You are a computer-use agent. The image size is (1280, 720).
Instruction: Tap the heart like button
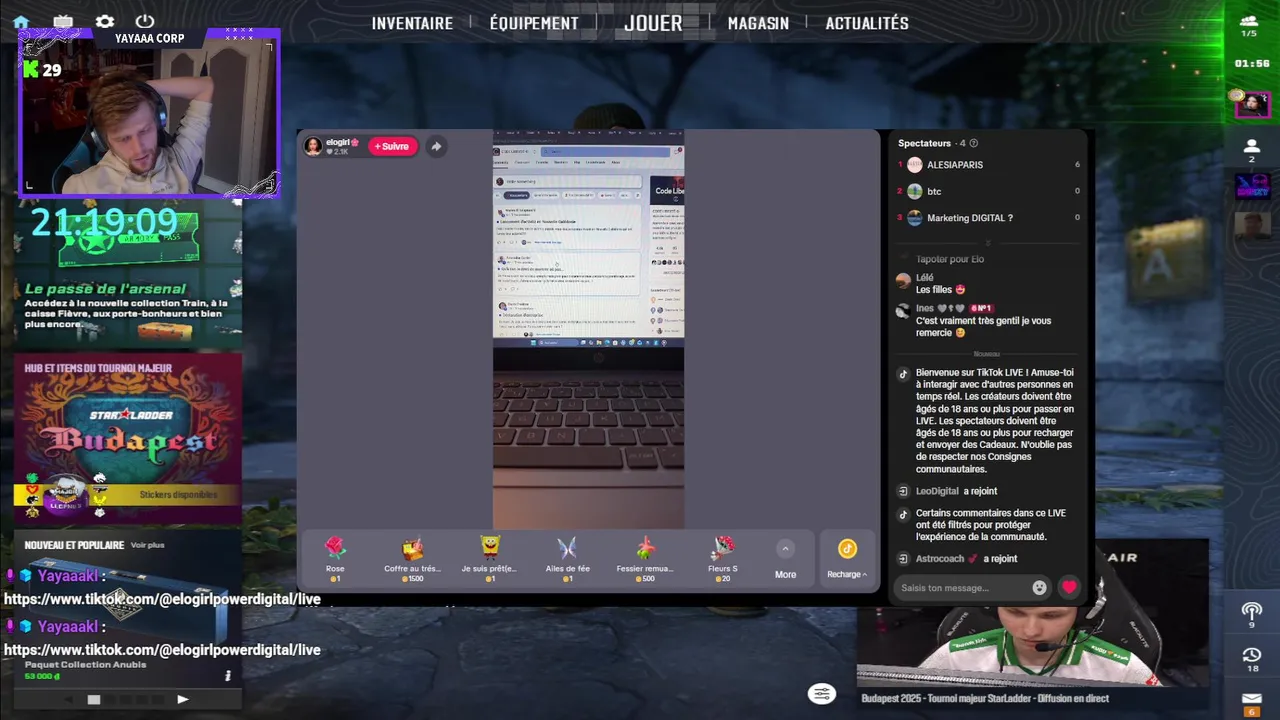pos(1069,588)
